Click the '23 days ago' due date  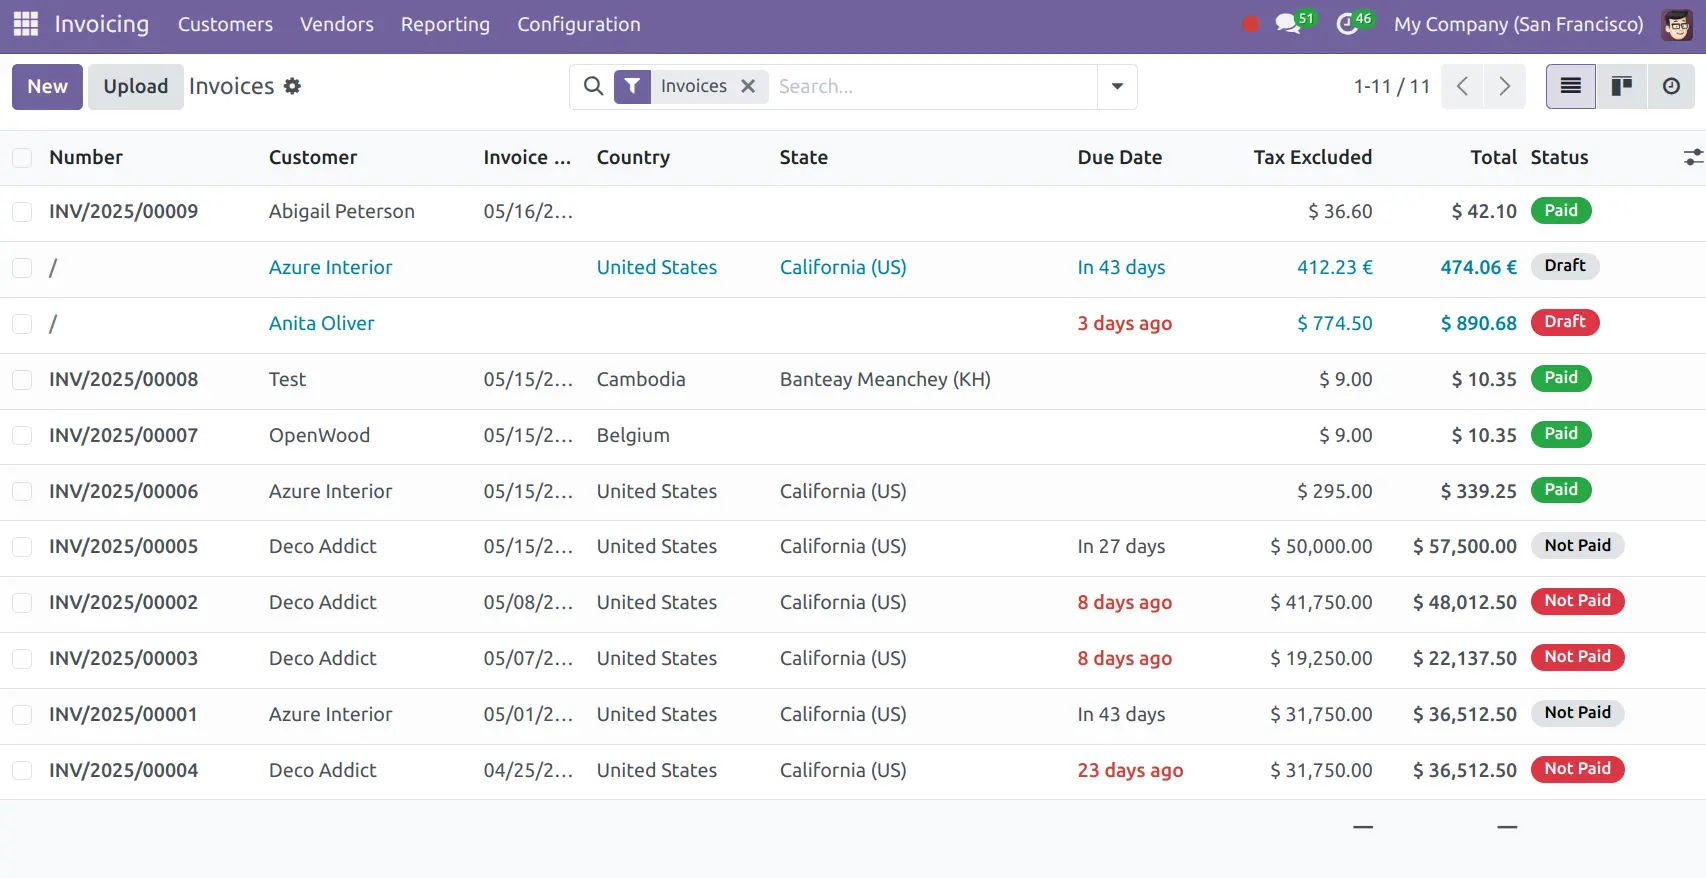(x=1130, y=770)
